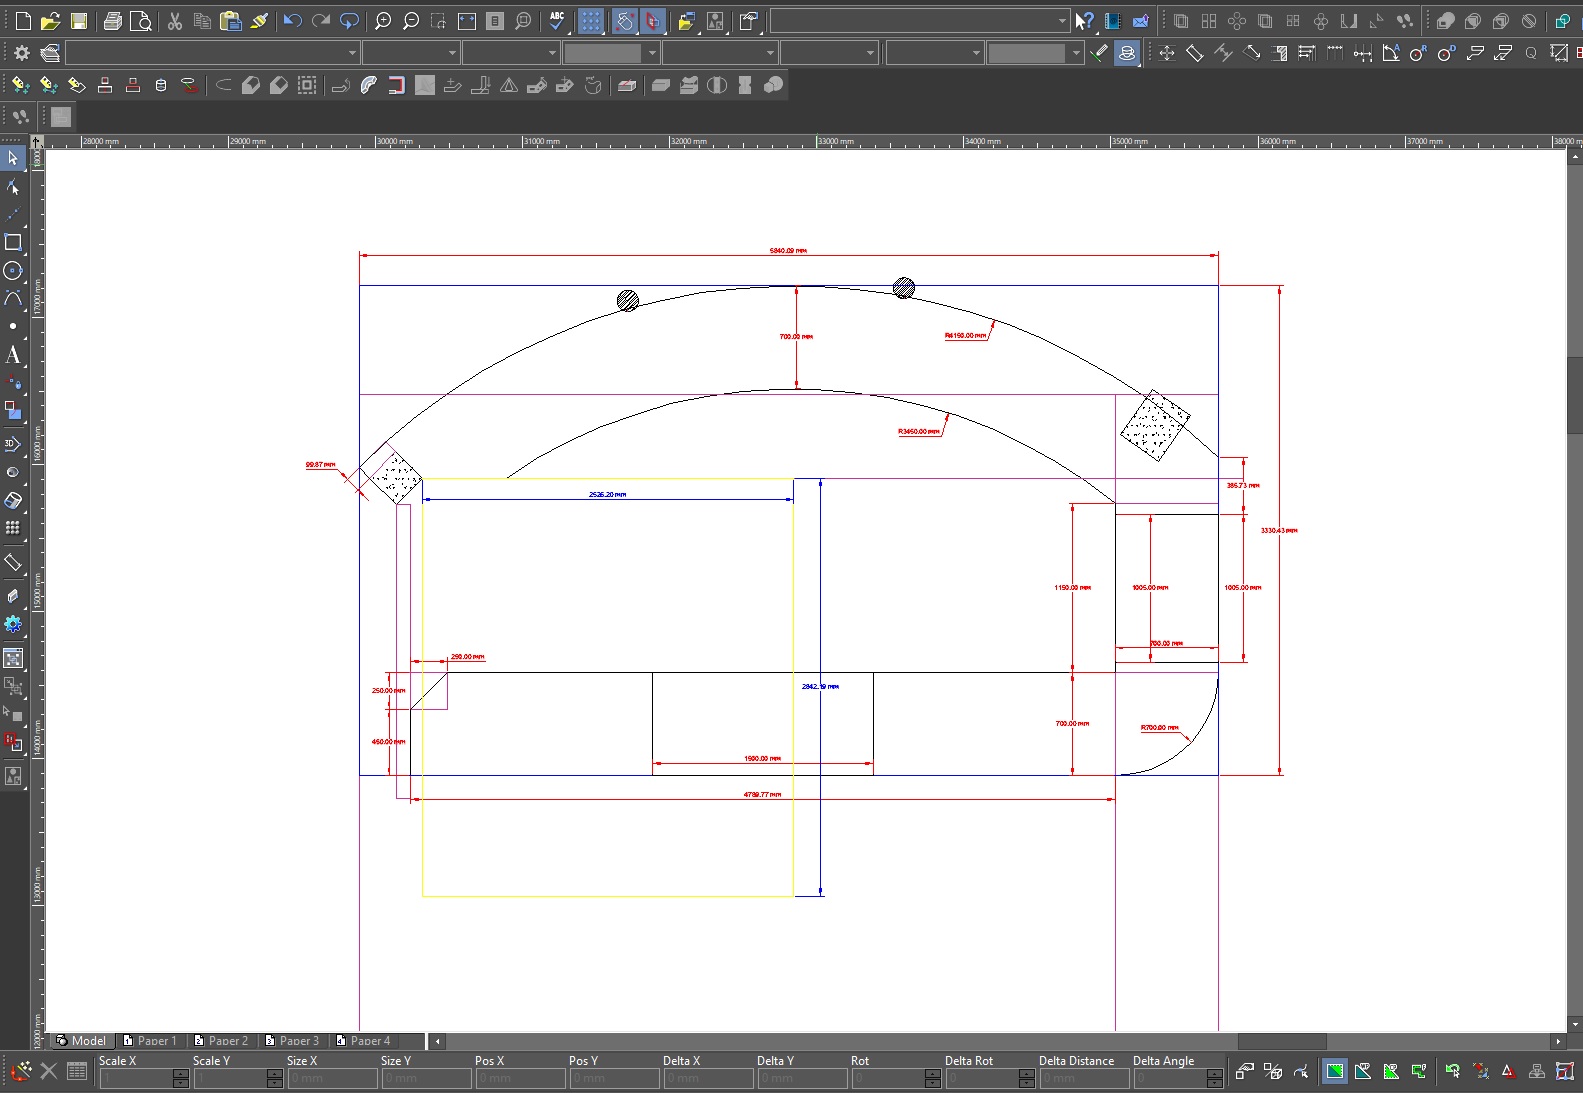Image resolution: width=1583 pixels, height=1093 pixels.
Task: Choose the Point tool
Action: (x=13, y=326)
